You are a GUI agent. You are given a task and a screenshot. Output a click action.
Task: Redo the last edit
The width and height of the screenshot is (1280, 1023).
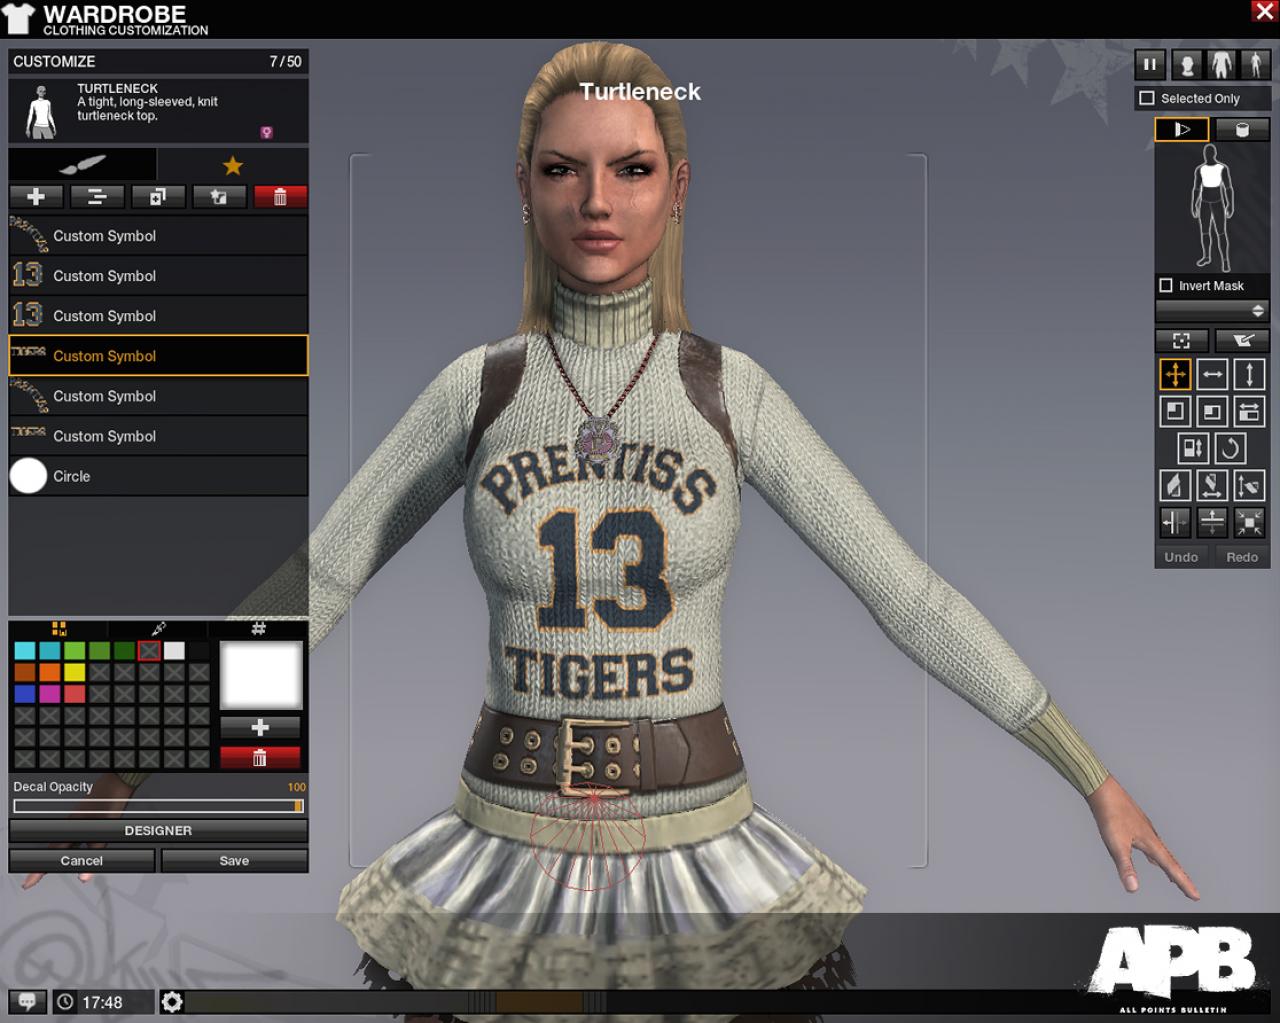click(1242, 557)
